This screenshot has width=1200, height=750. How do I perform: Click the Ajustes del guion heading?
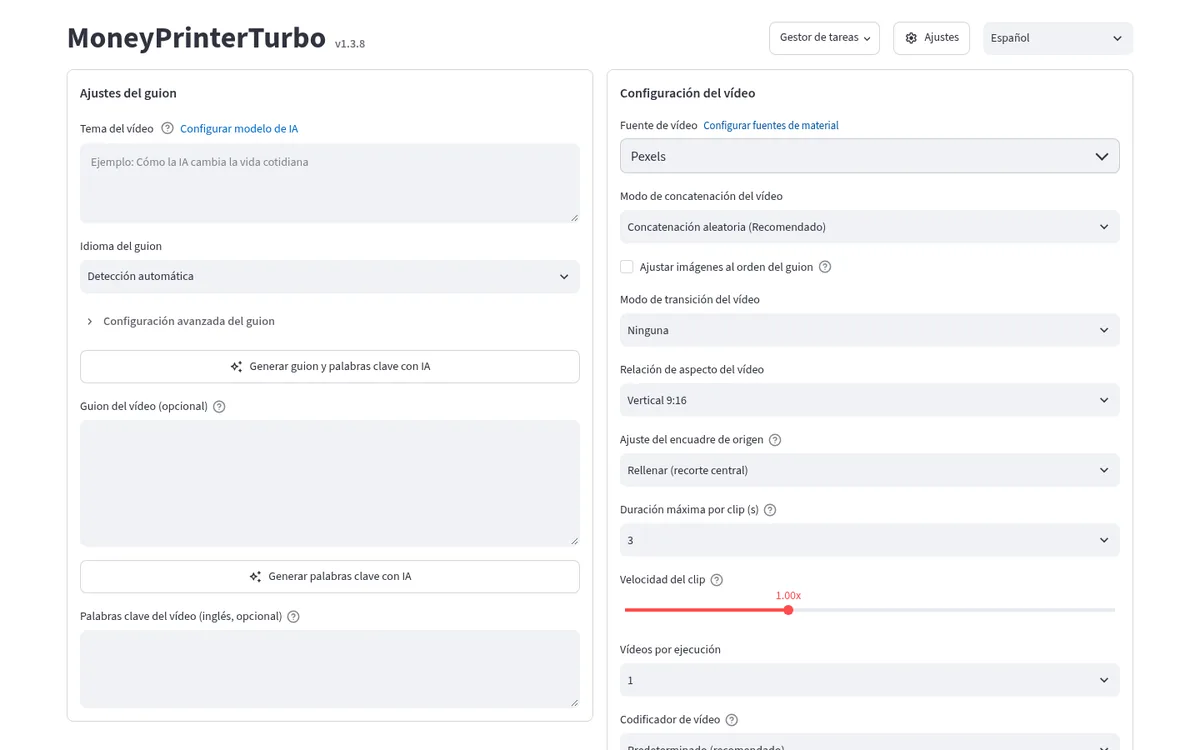coord(128,93)
